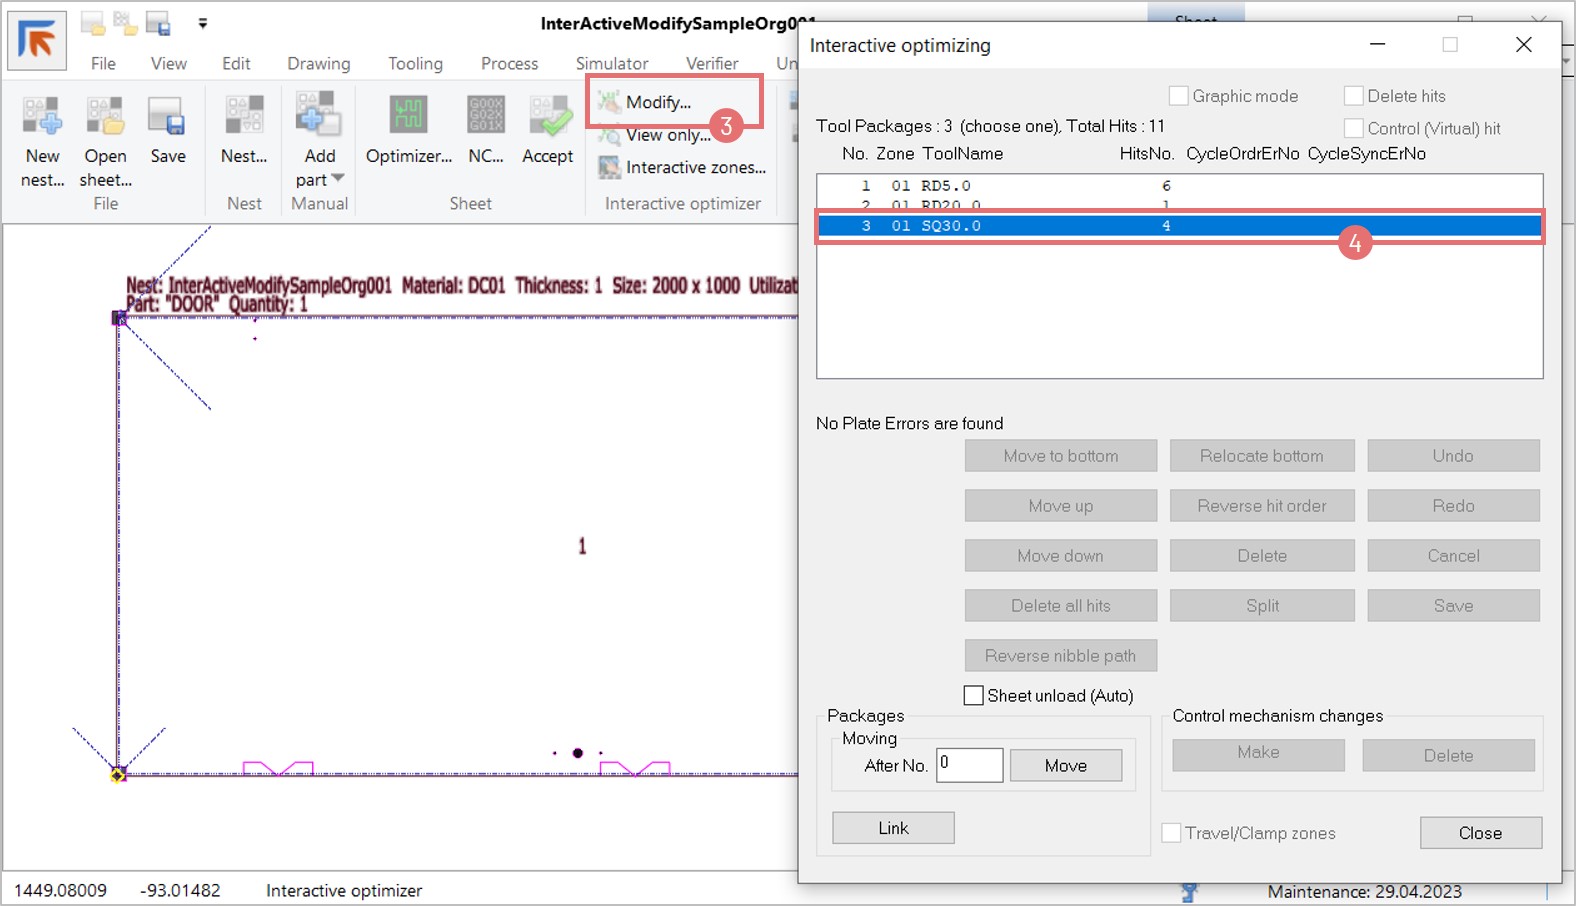Open the Tooling ribbon tab
The image size is (1576, 906).
(415, 64)
